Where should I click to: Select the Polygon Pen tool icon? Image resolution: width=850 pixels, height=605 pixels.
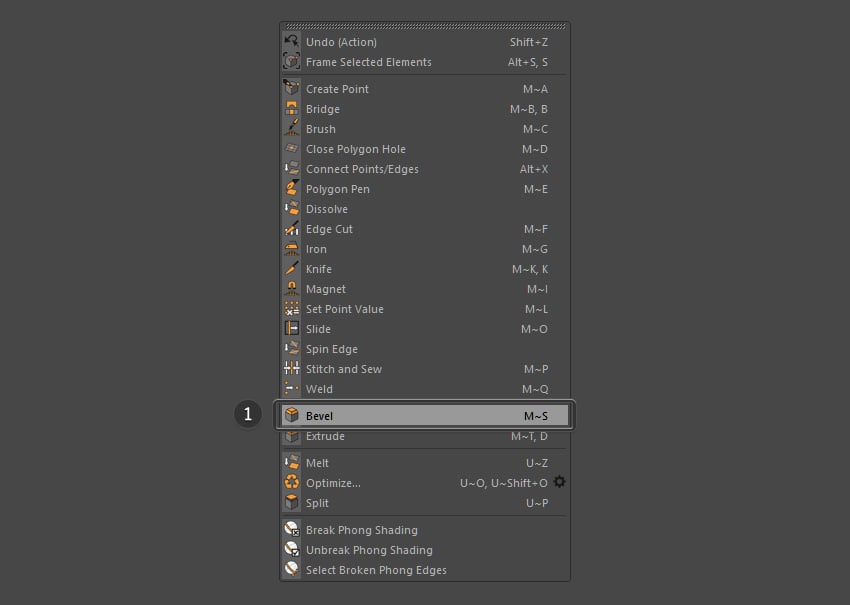coord(291,189)
